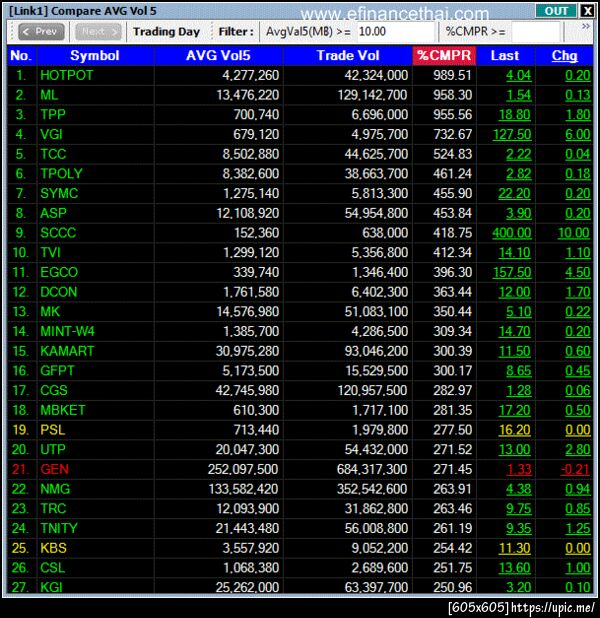Image resolution: width=600 pixels, height=618 pixels.
Task: Select the yellow KBS symbol
Action: [53, 548]
